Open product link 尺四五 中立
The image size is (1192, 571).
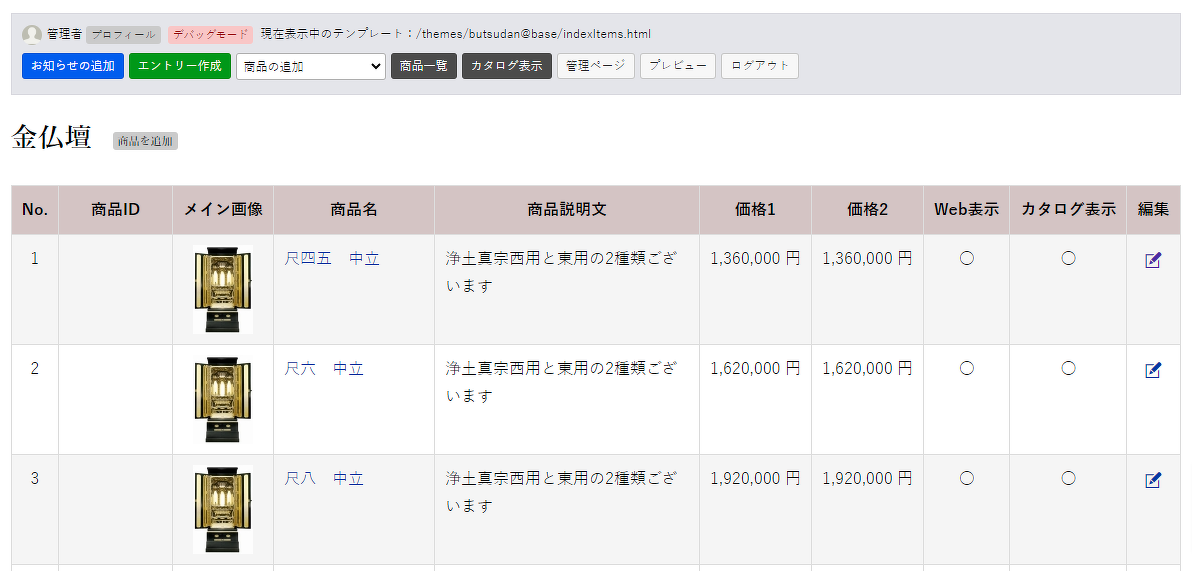click(x=332, y=259)
